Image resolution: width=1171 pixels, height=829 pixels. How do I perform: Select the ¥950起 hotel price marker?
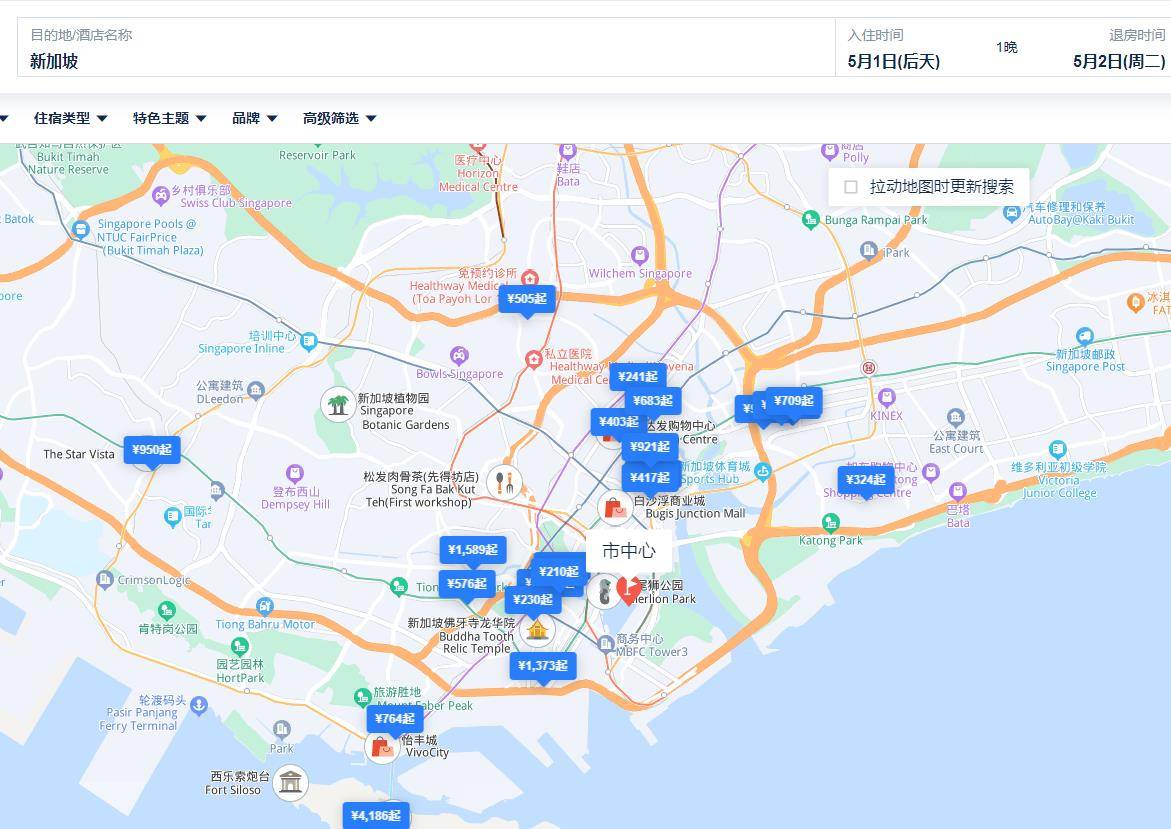(x=152, y=450)
